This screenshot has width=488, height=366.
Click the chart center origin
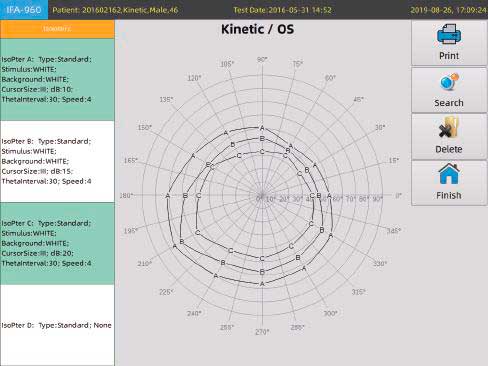(262, 196)
